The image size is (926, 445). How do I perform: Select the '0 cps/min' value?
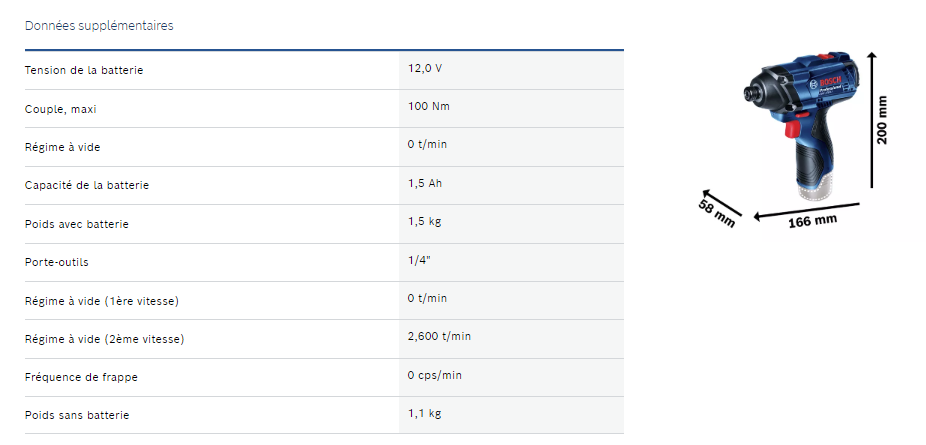click(x=435, y=375)
